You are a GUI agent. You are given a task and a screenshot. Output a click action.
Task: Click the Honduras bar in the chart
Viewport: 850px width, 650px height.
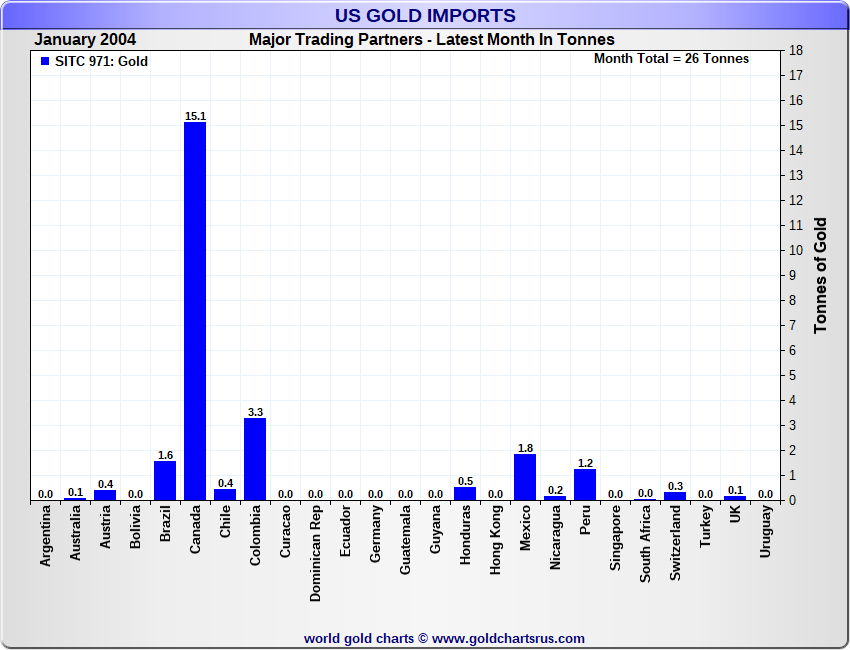point(465,493)
